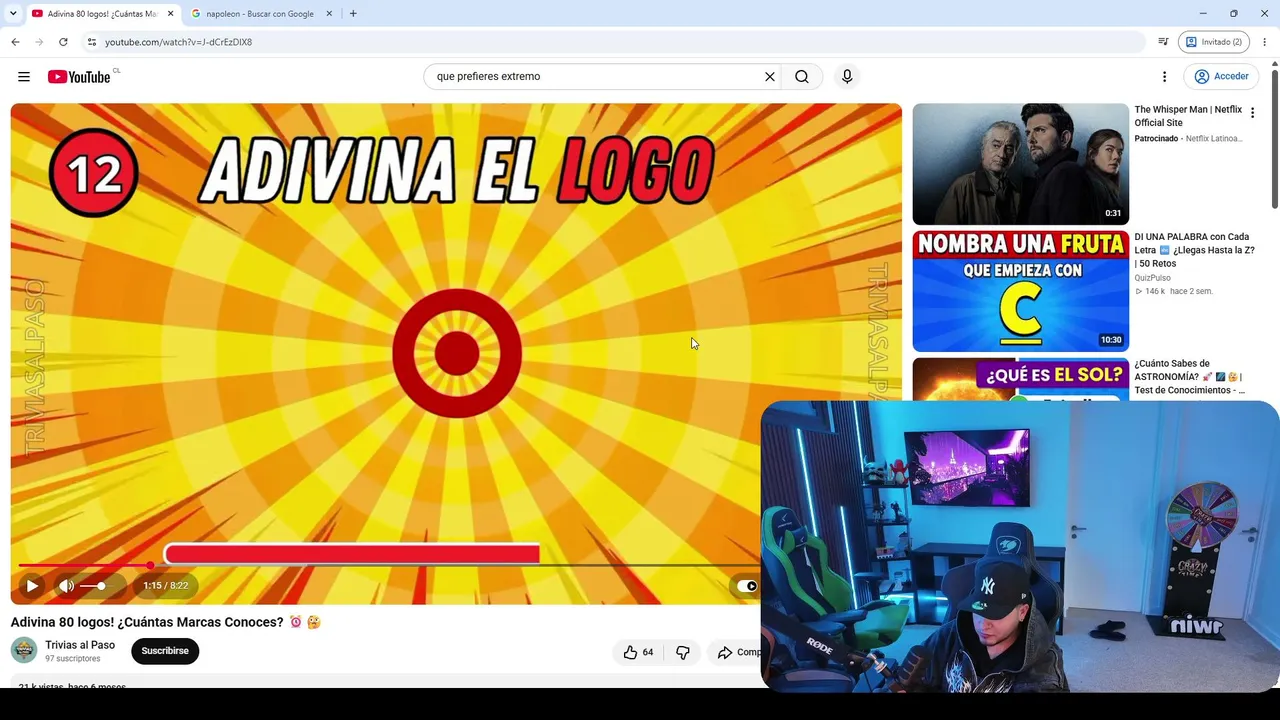Dislike the video with thumbs down
Image resolution: width=1280 pixels, height=720 pixels.
click(x=683, y=652)
